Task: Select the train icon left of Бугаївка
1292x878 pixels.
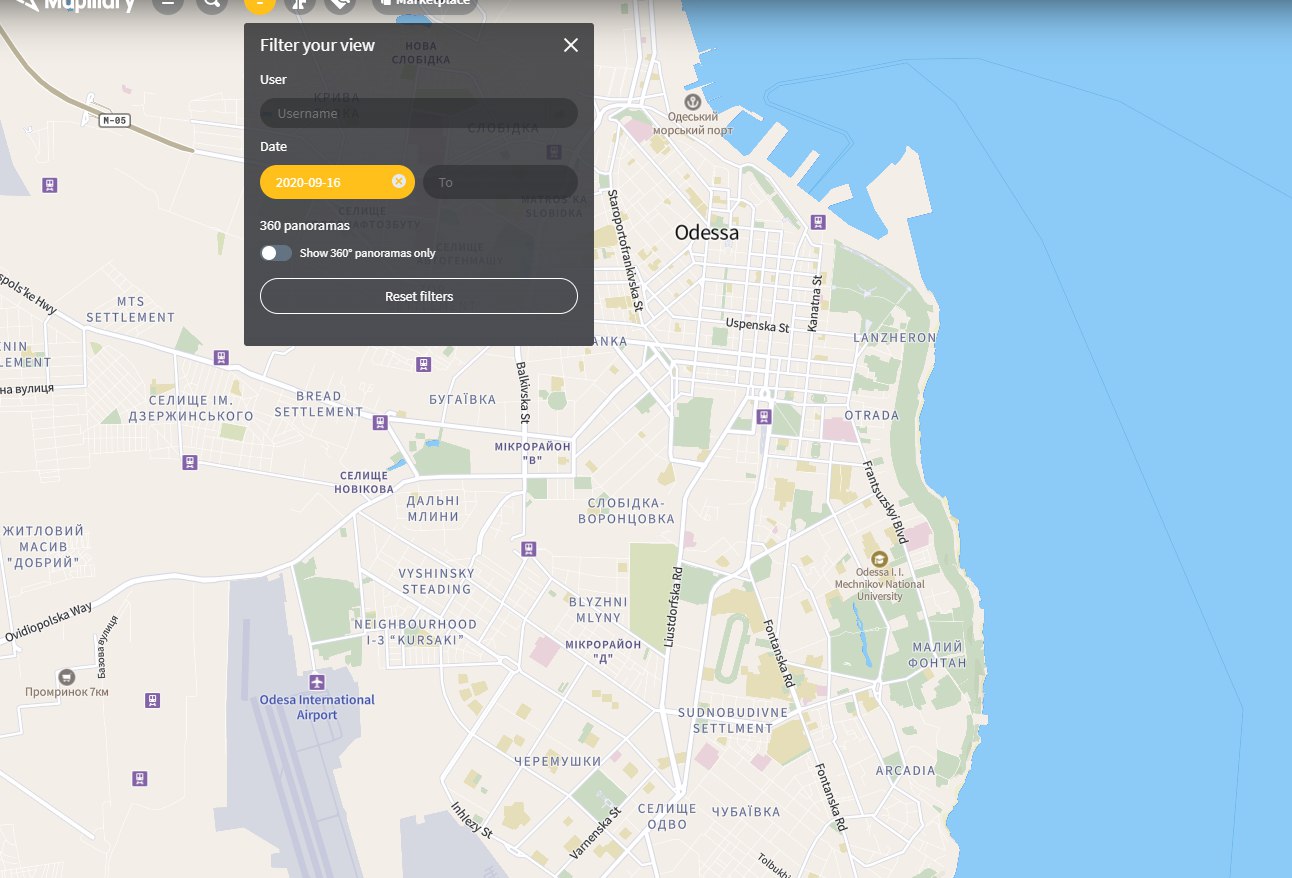Action: (x=424, y=364)
